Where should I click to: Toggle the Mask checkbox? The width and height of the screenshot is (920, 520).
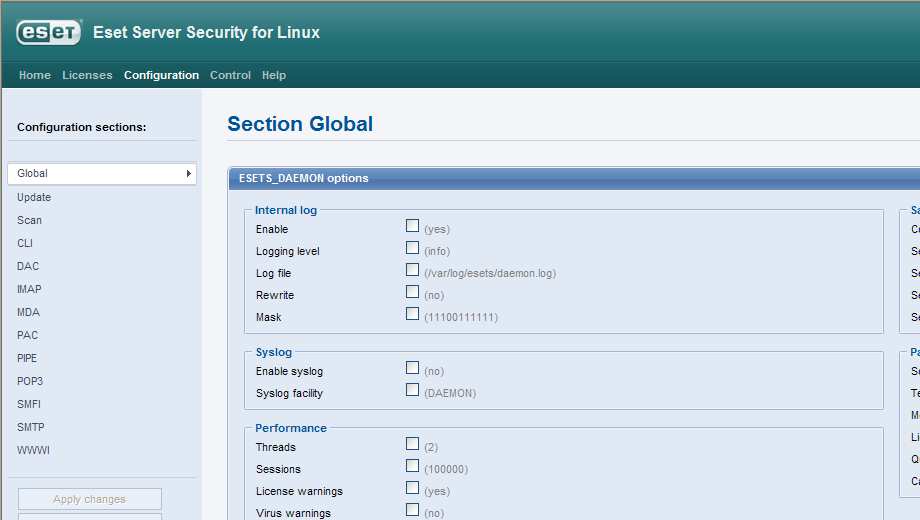coord(412,313)
